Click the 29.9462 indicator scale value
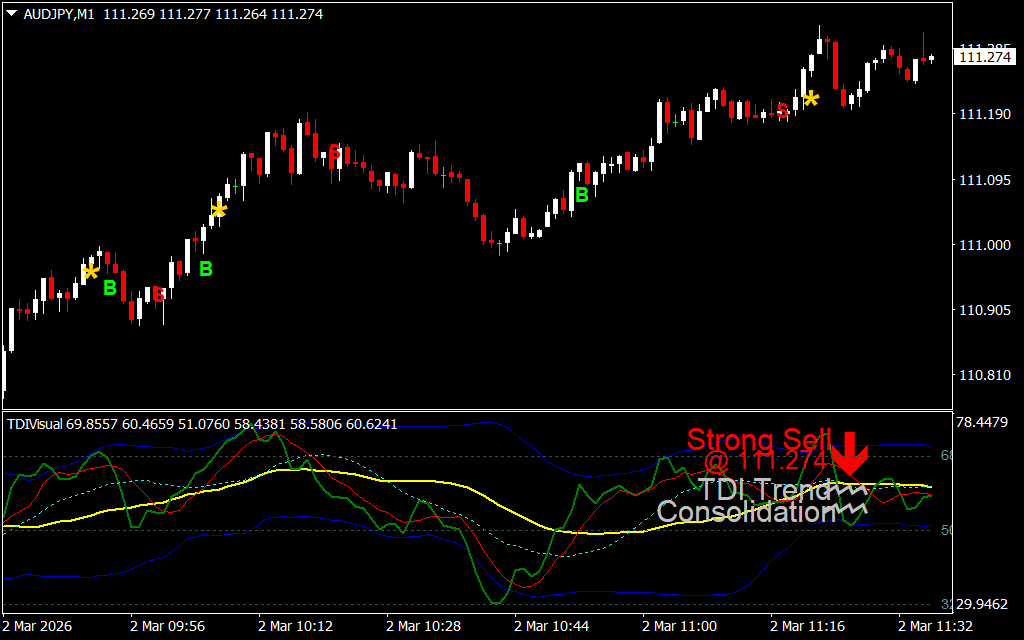Image resolution: width=1024 pixels, height=640 pixels. coord(984,604)
